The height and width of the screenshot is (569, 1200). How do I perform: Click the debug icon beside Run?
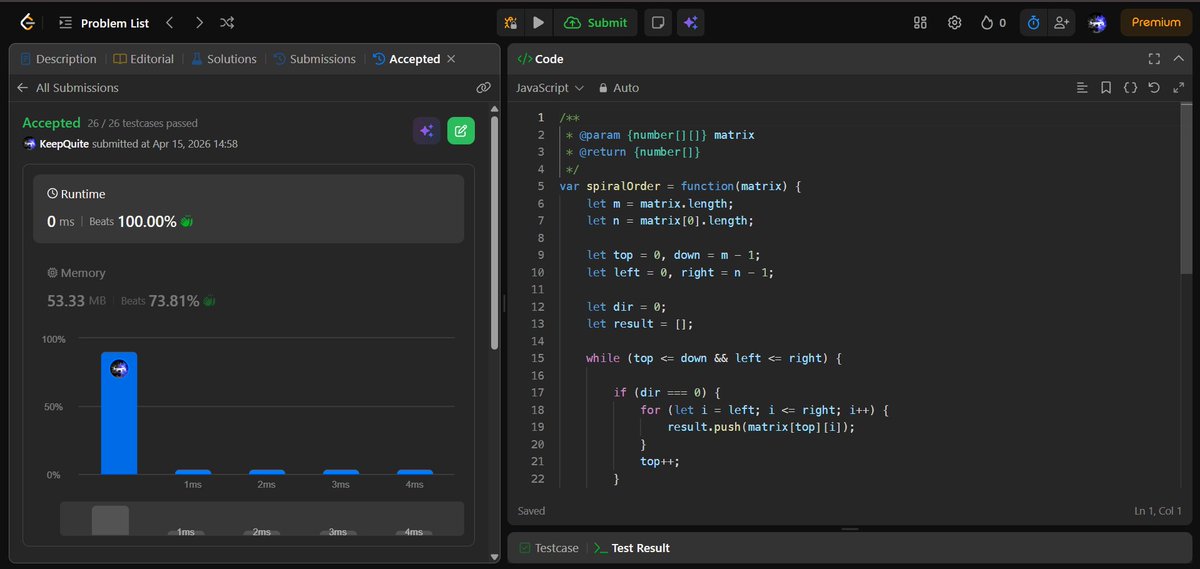pos(511,22)
